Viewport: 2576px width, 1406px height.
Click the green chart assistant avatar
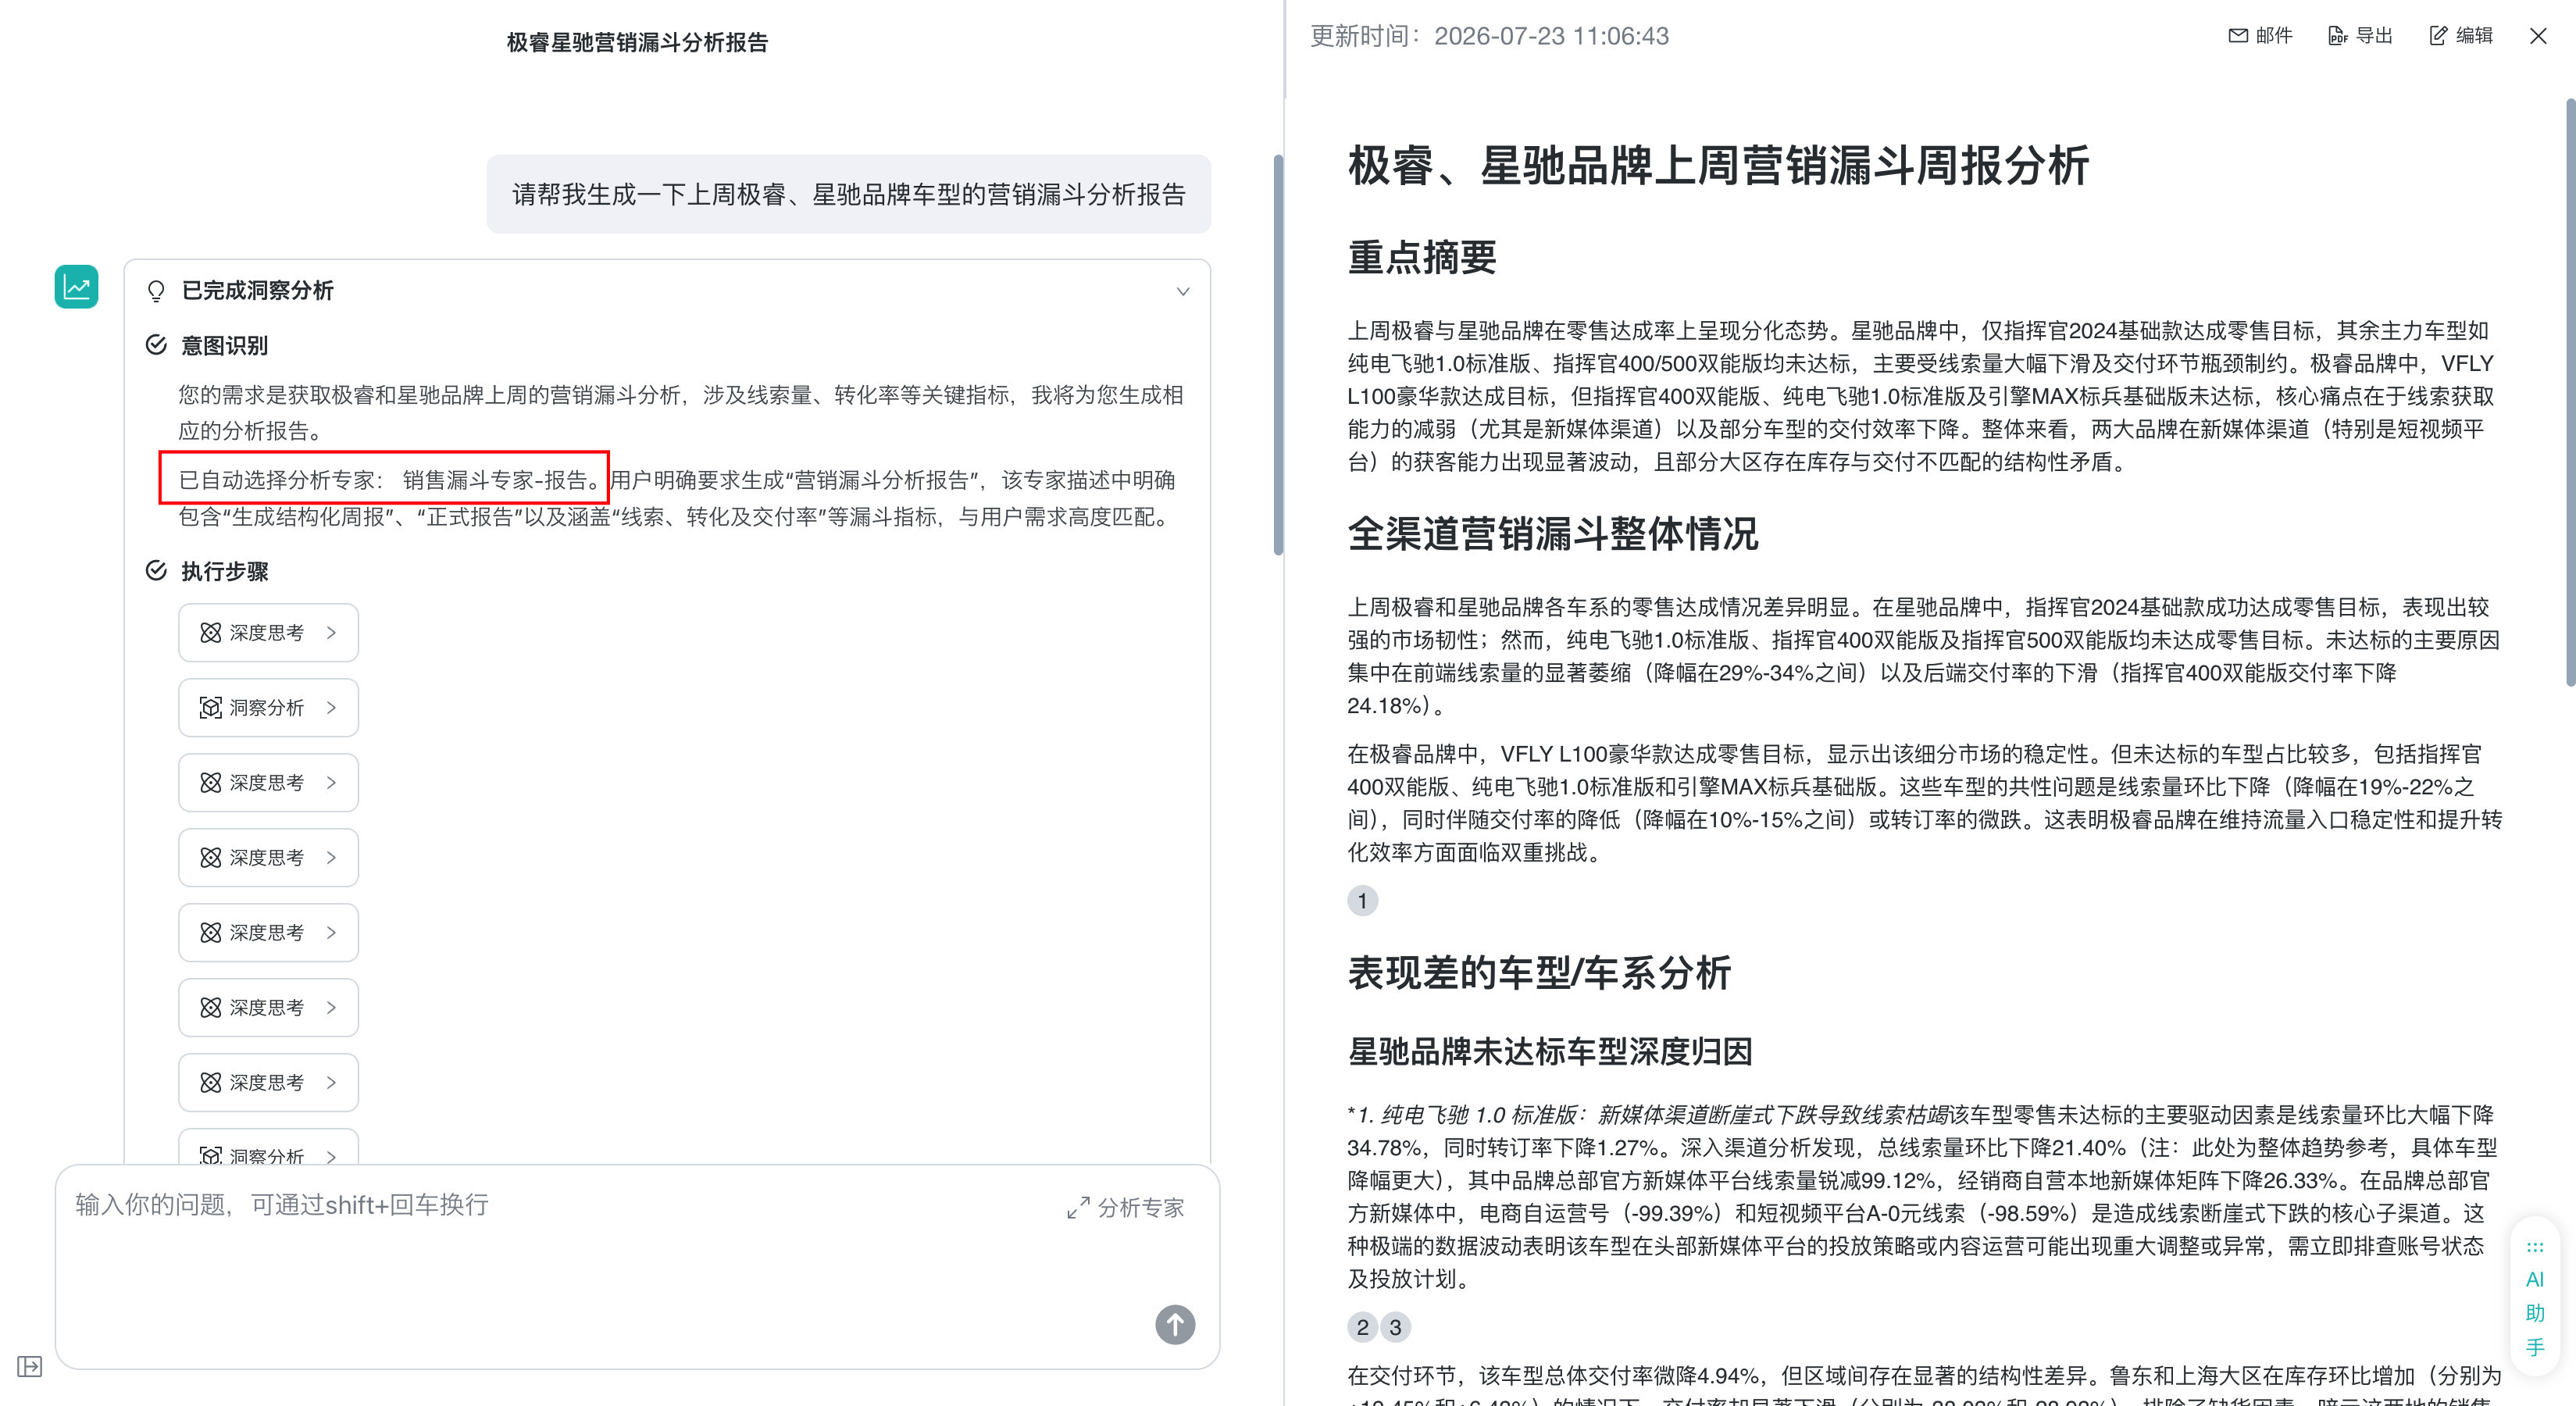[76, 287]
